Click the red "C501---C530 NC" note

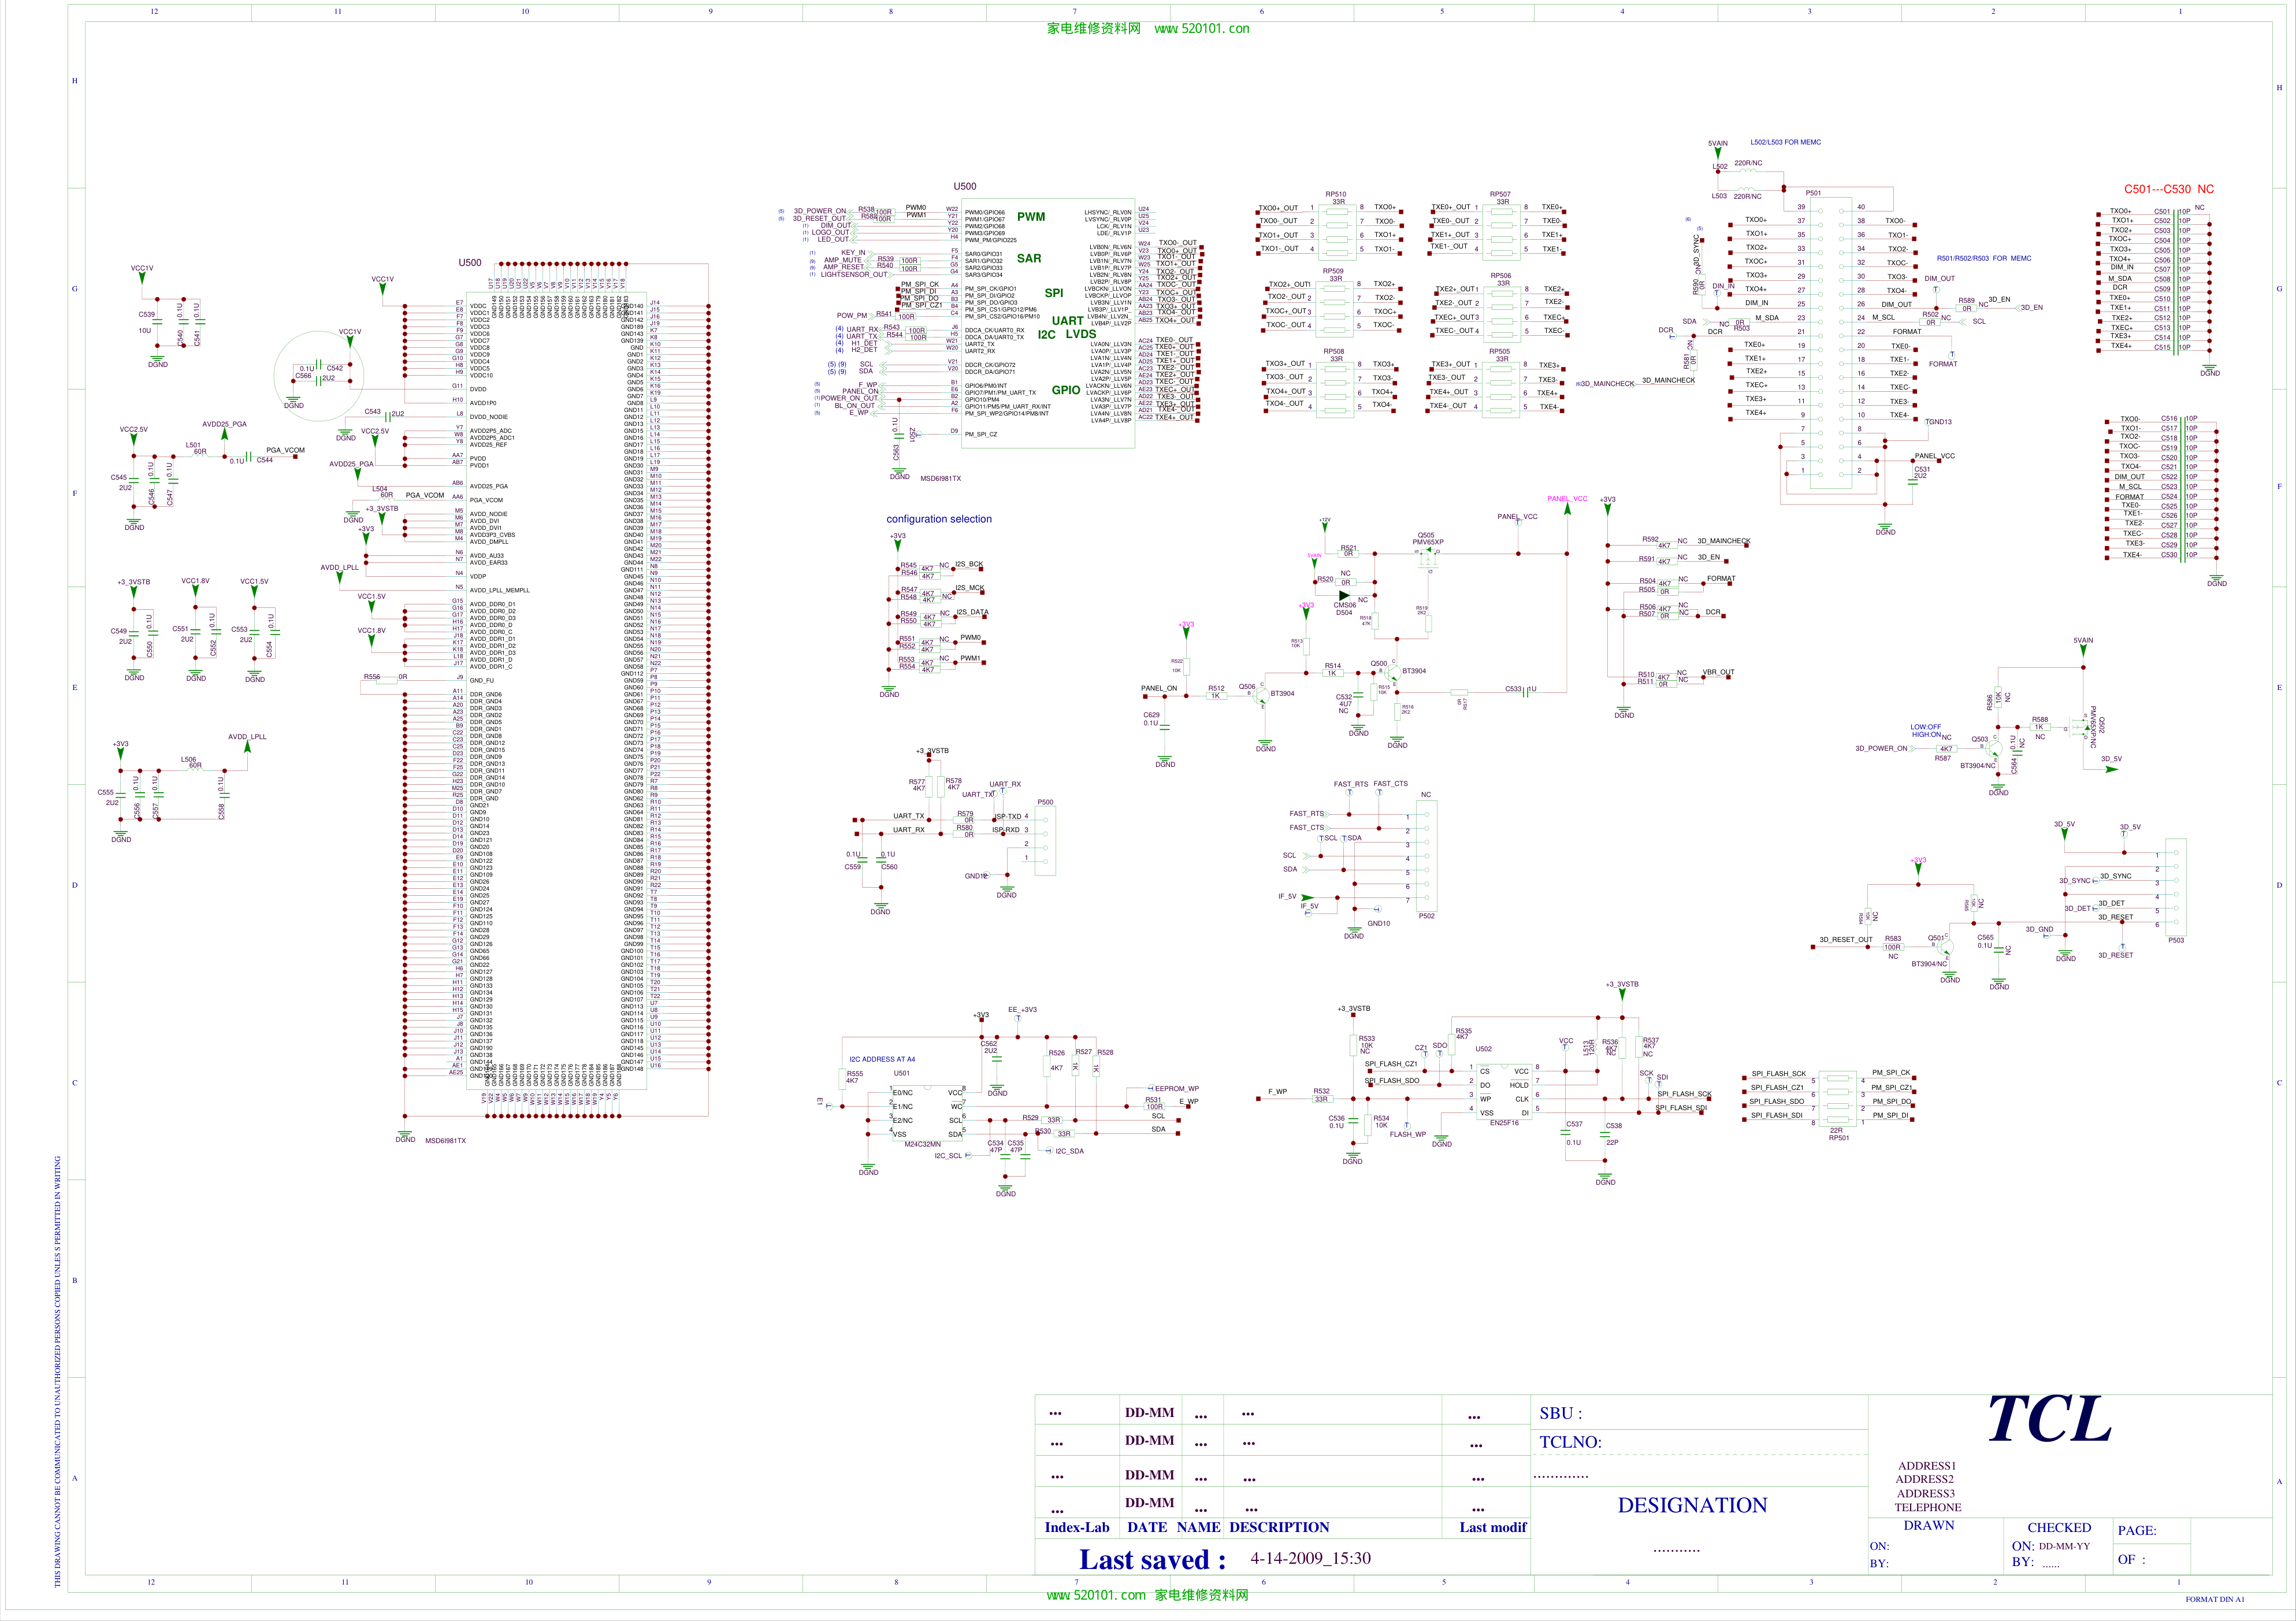click(x=2168, y=189)
